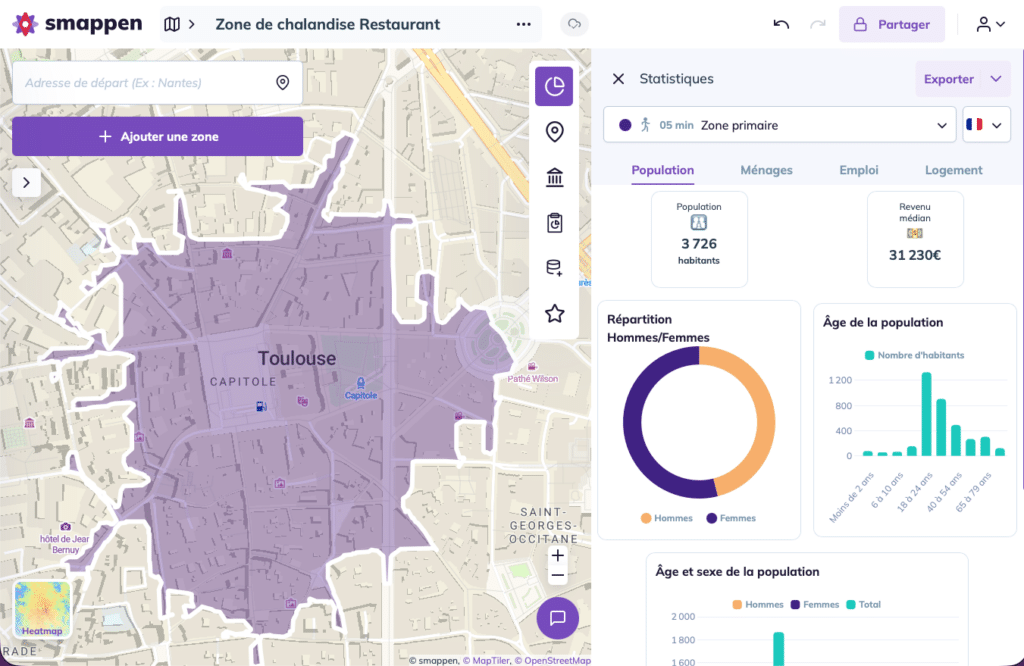
Task: Redo the last action
Action: (x=817, y=24)
